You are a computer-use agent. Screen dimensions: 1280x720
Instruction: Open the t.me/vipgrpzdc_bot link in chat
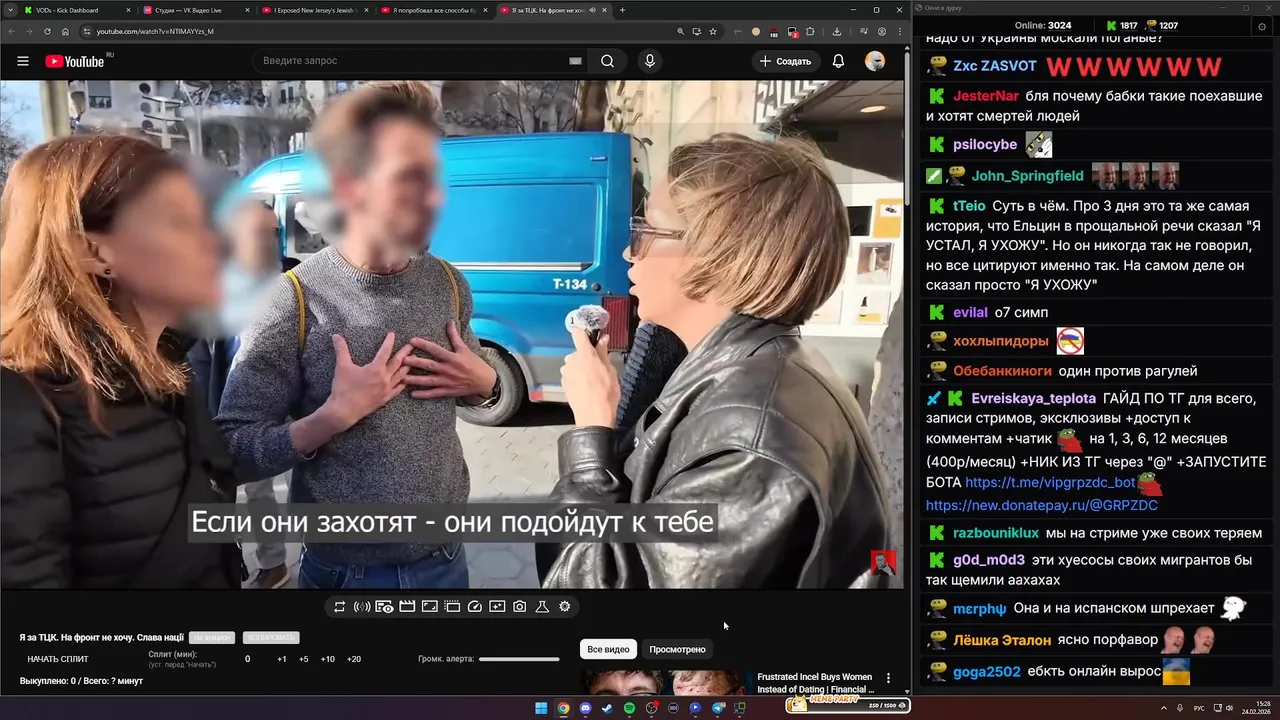[x=1050, y=483]
